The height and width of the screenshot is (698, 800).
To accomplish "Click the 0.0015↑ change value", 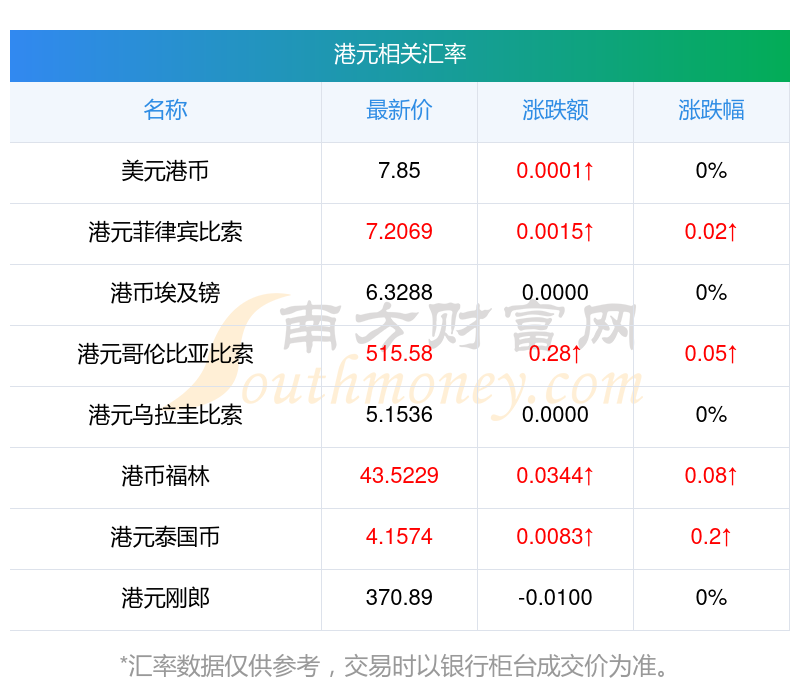I will 555,232.
